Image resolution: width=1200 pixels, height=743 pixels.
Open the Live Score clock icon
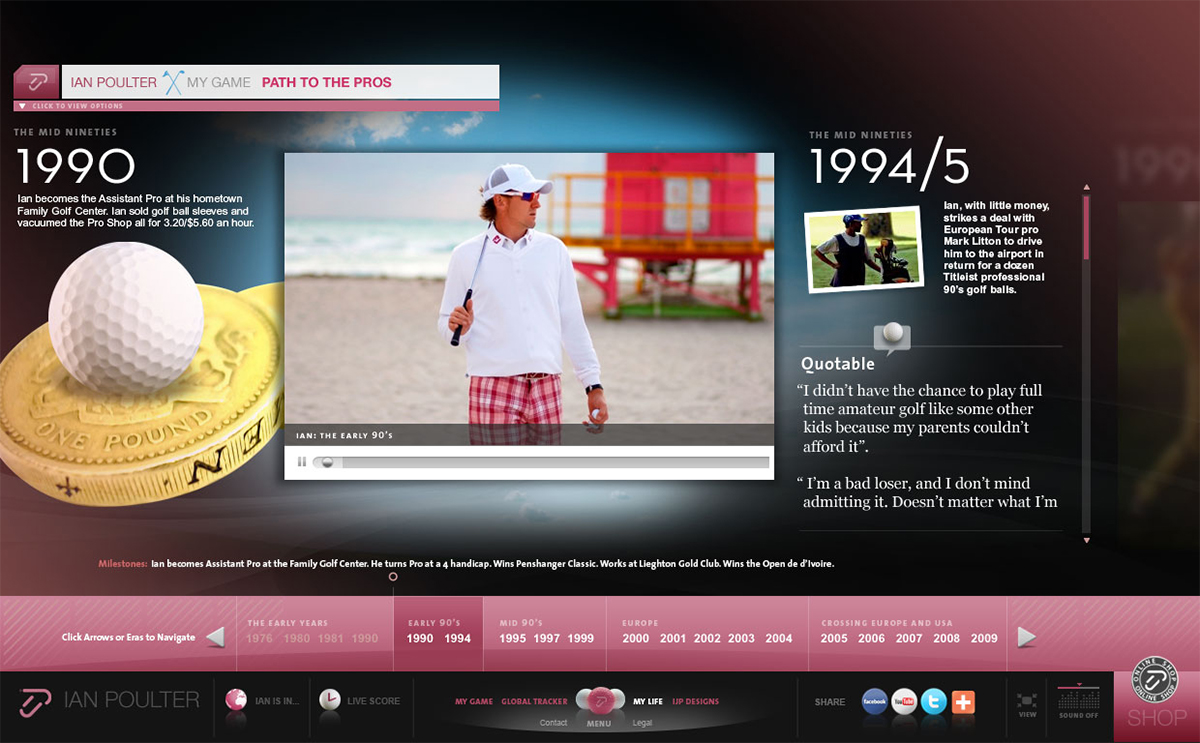click(329, 700)
